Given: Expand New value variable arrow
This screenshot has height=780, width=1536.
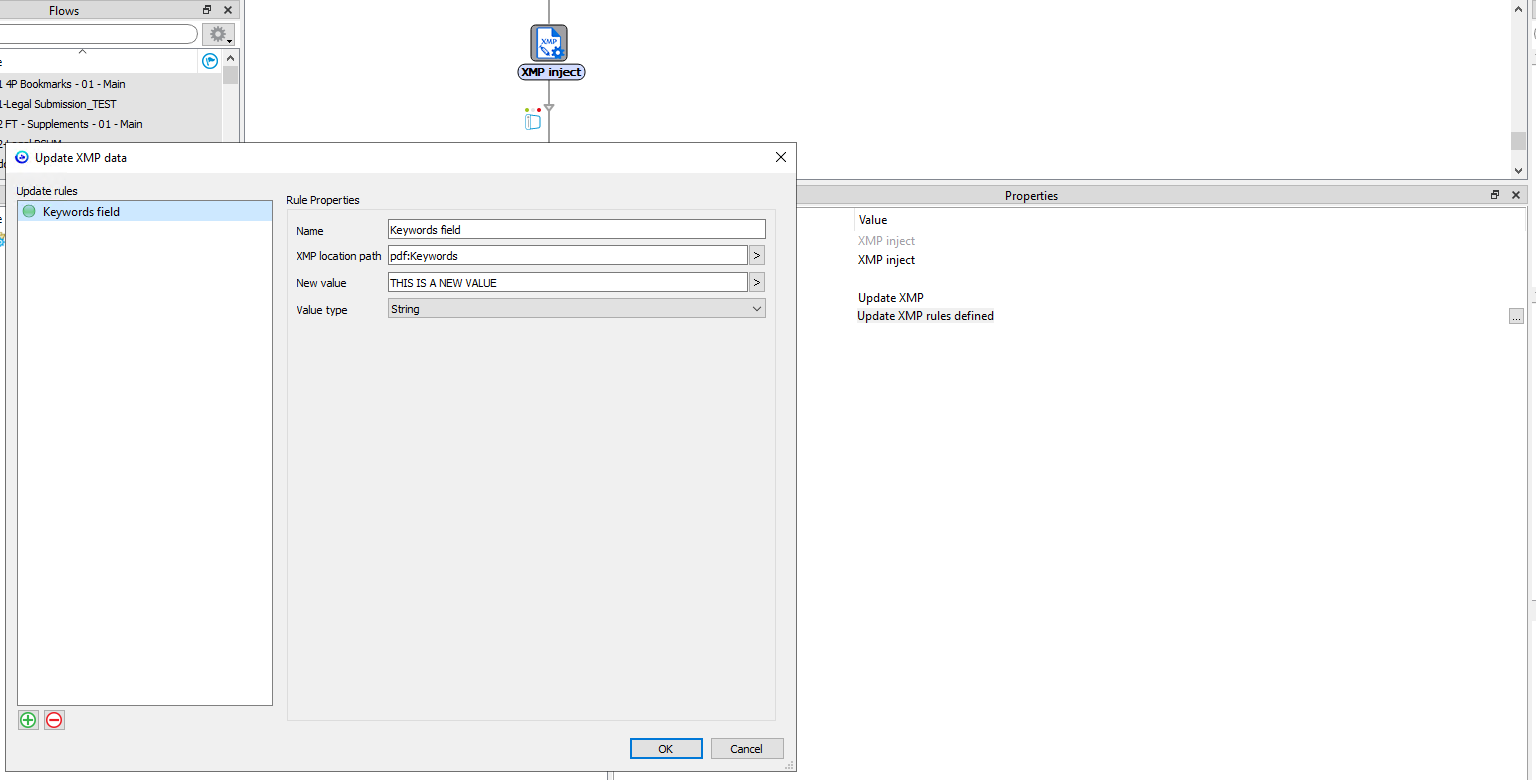Looking at the screenshot, I should click(757, 283).
